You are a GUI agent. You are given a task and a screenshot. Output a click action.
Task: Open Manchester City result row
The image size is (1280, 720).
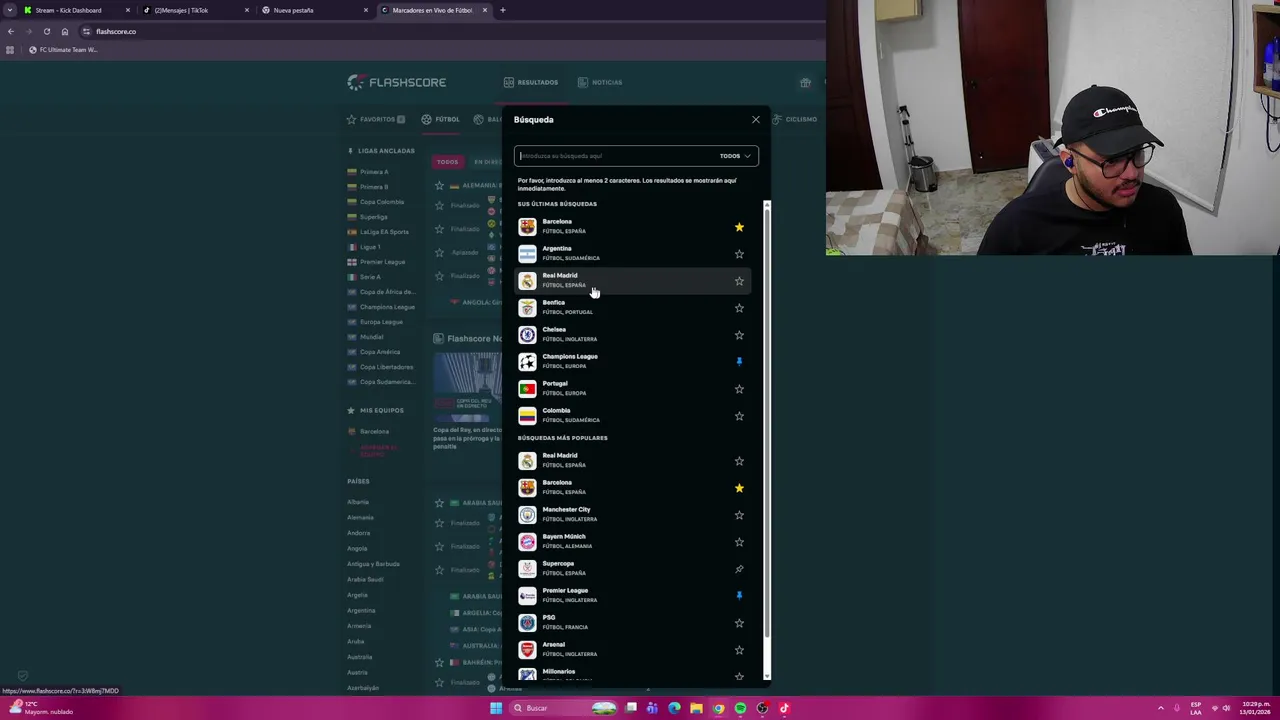coord(632,515)
